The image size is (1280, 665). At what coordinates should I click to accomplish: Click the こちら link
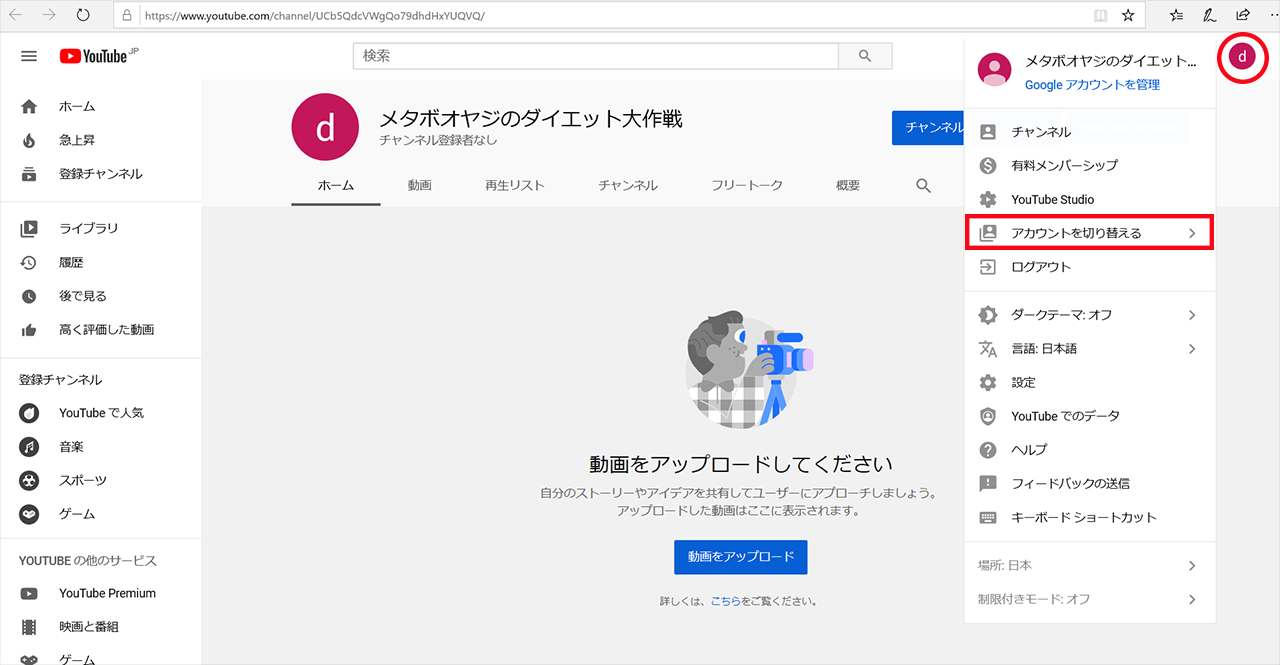coord(726,601)
